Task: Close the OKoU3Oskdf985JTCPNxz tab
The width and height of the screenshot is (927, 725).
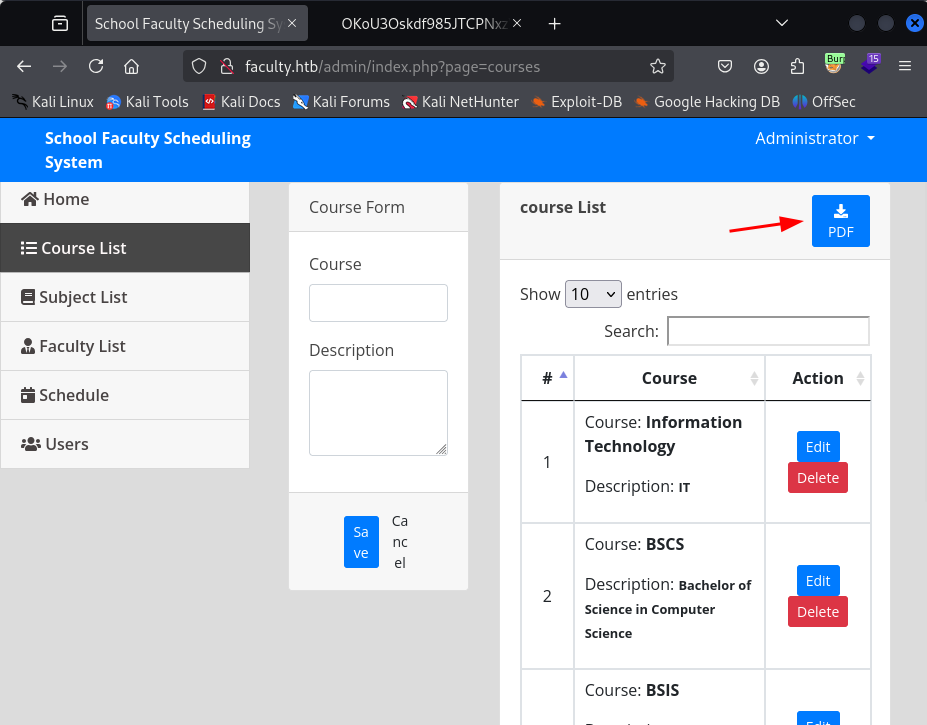Action: 517,24
